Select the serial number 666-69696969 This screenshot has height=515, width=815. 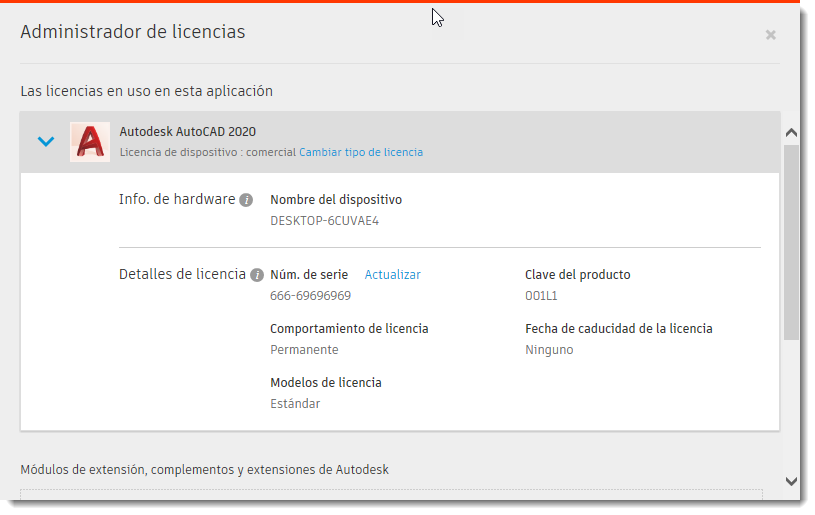[x=310, y=296]
